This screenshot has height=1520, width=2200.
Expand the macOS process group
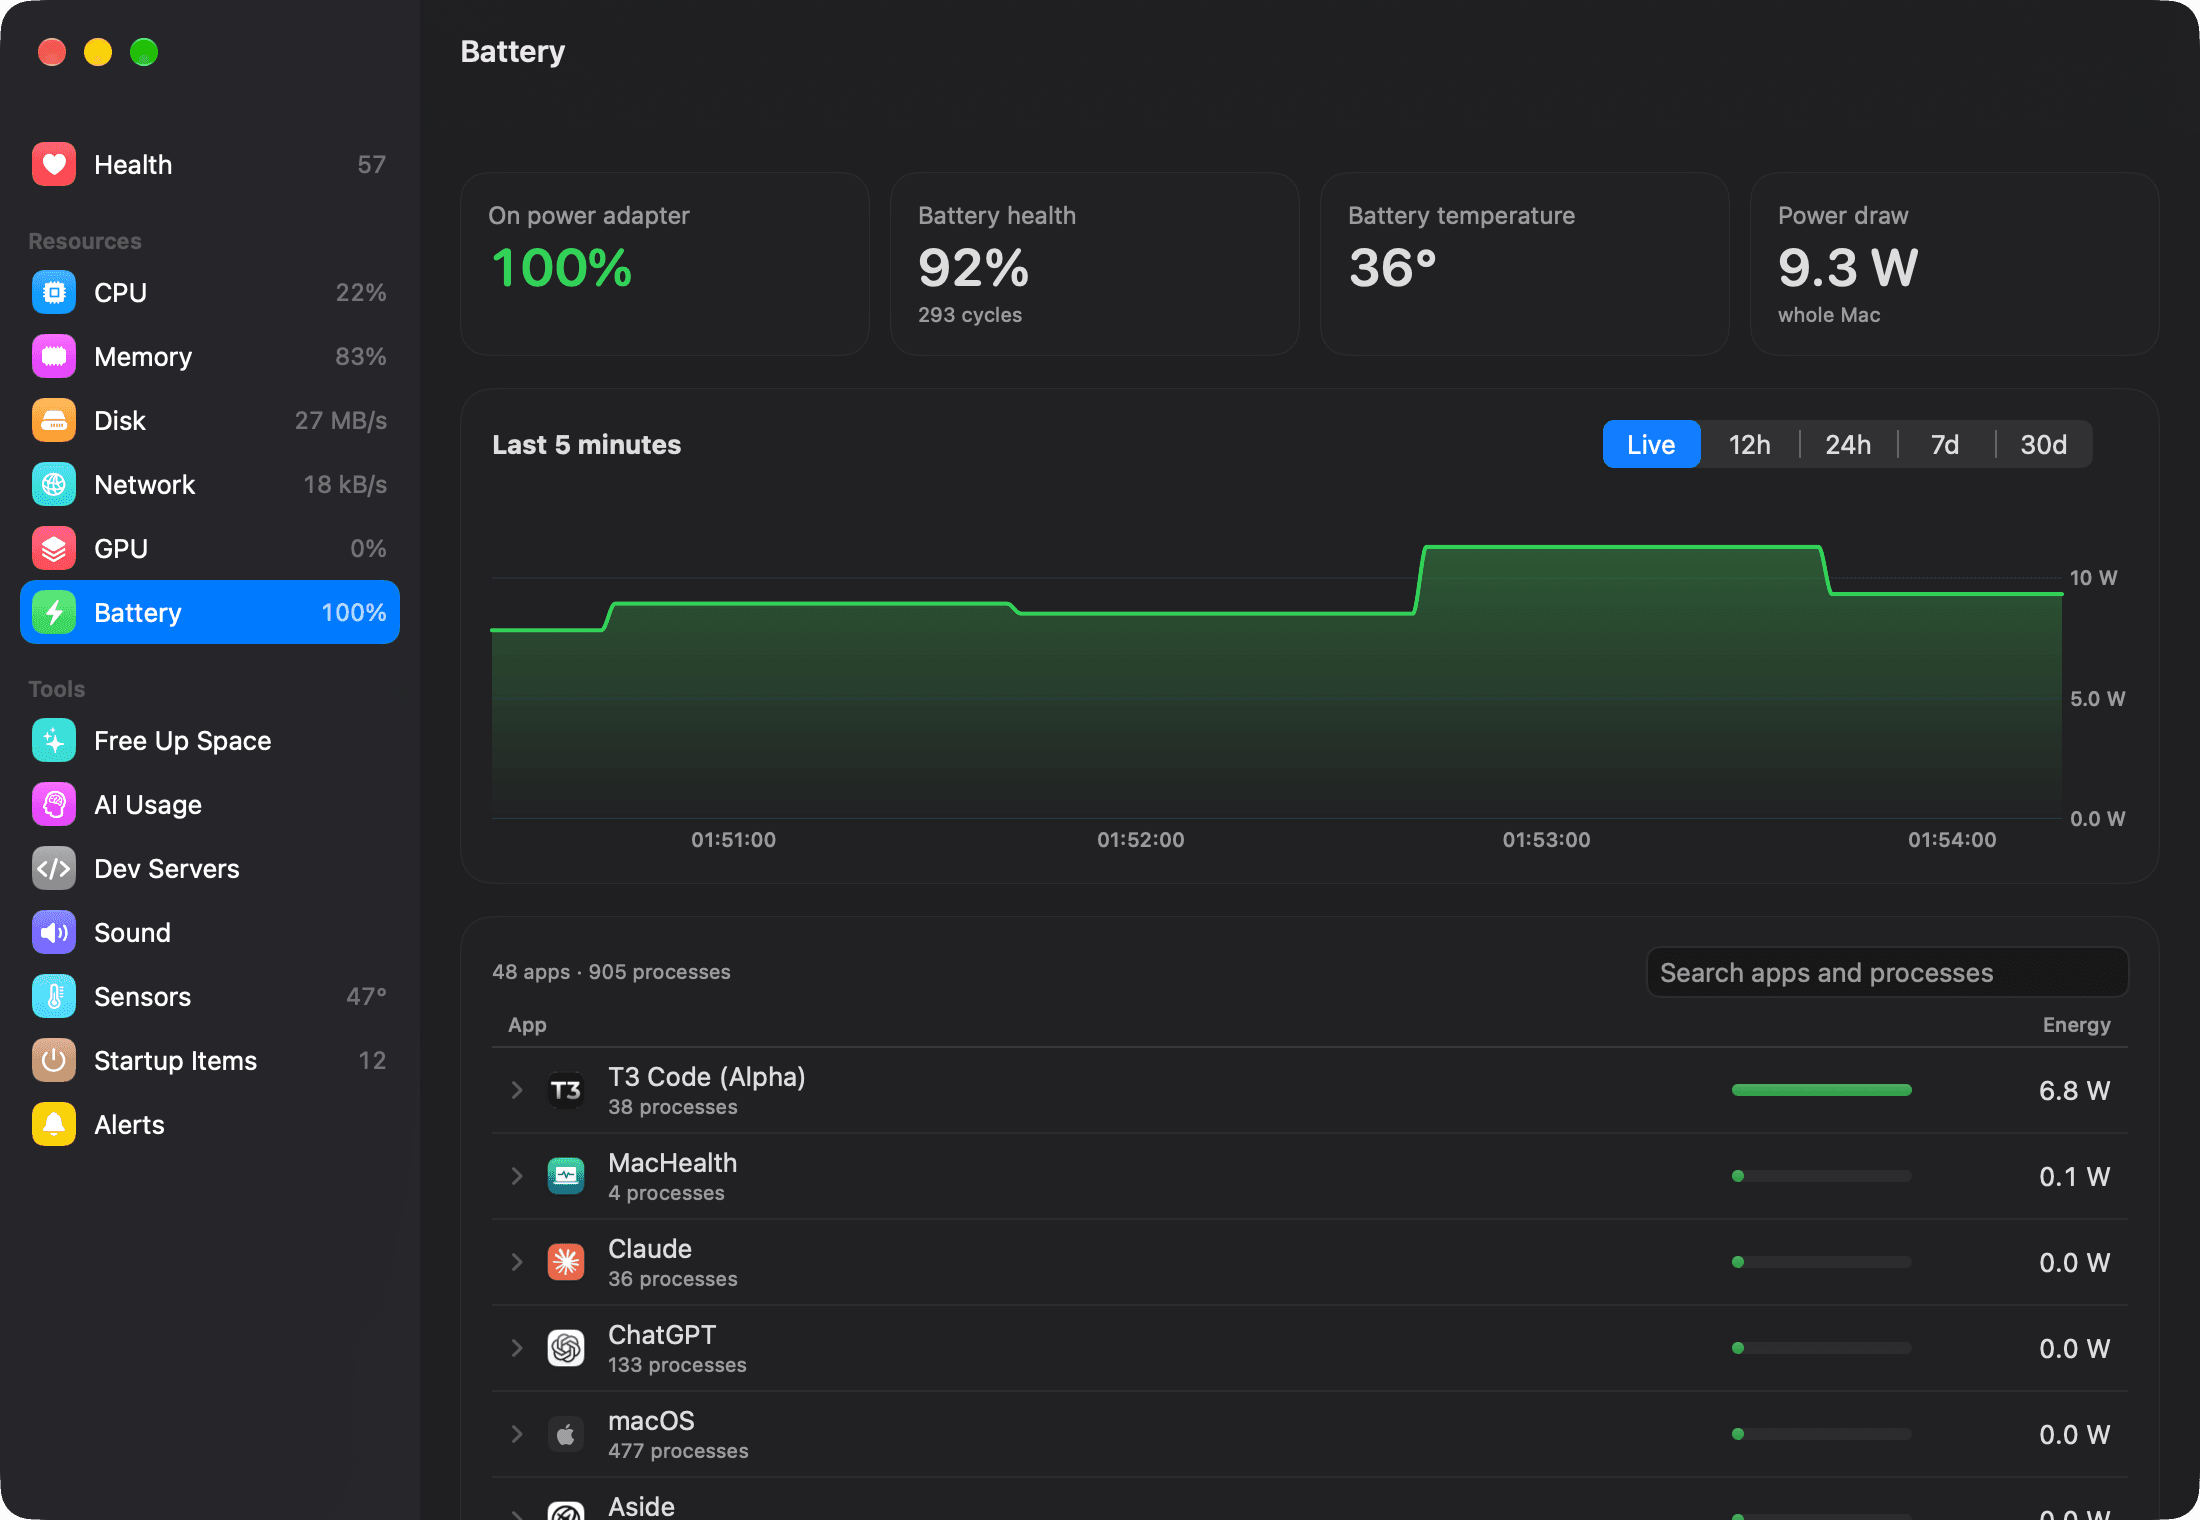(517, 1434)
